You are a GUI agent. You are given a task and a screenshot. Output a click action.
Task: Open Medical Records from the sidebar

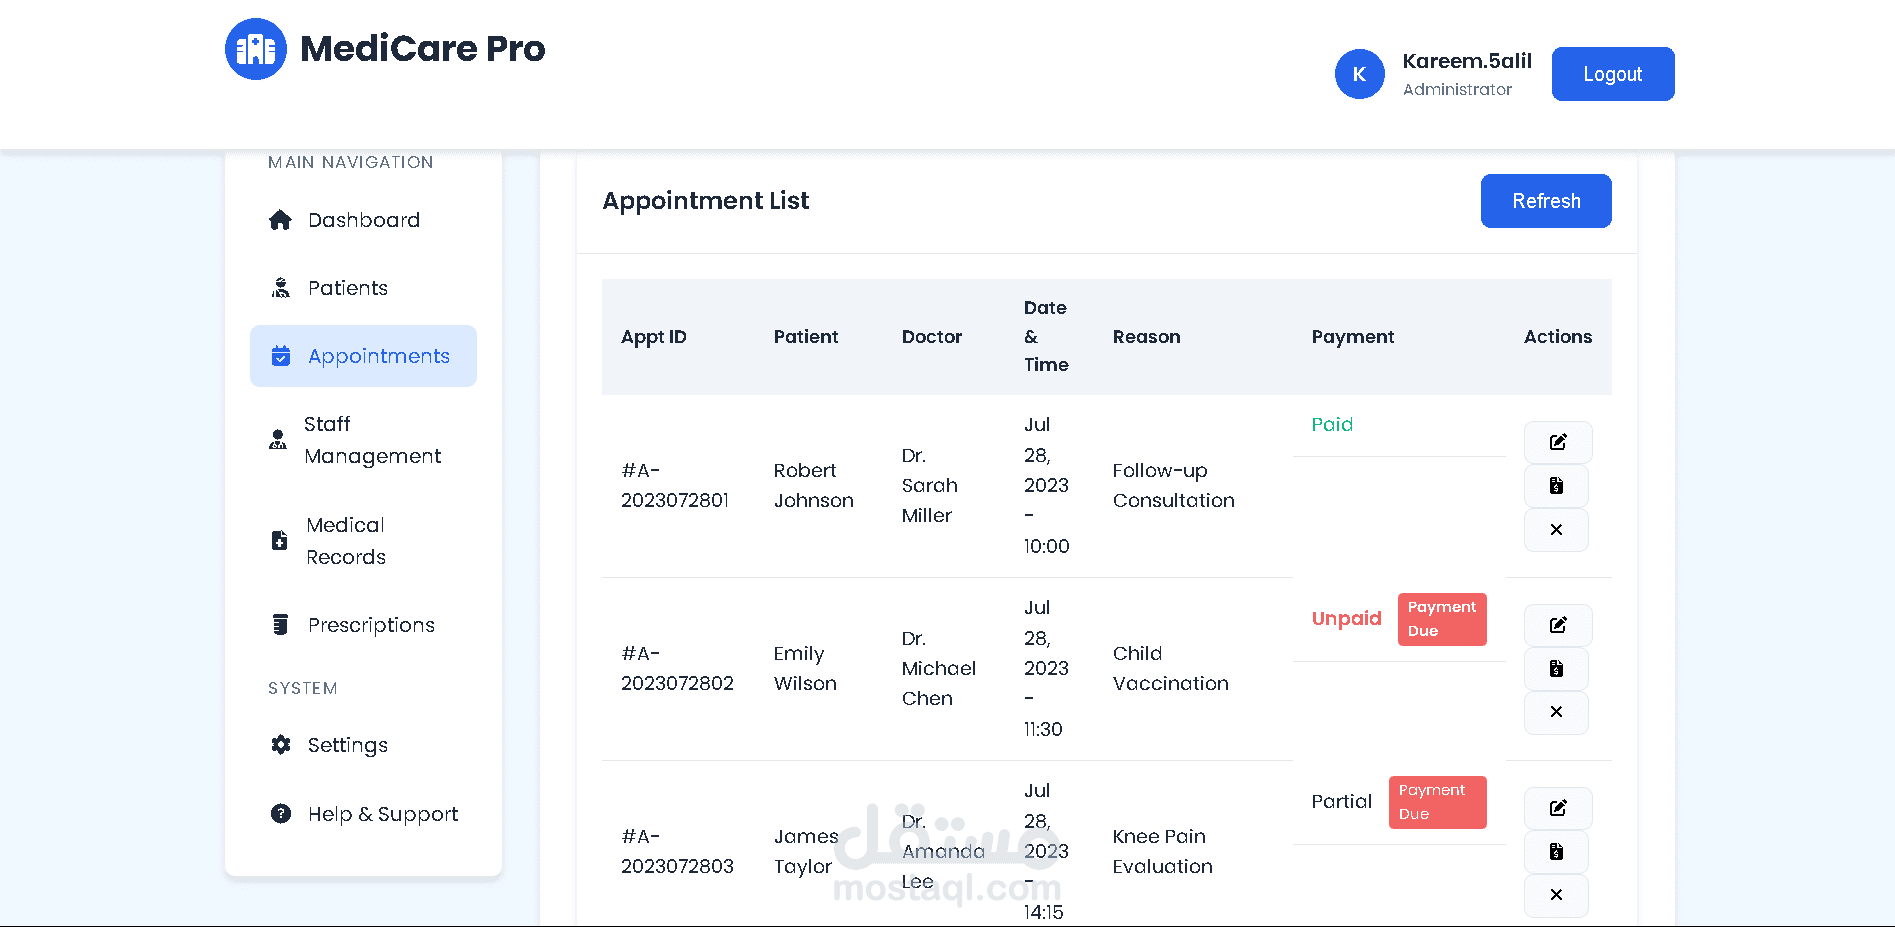click(x=345, y=541)
